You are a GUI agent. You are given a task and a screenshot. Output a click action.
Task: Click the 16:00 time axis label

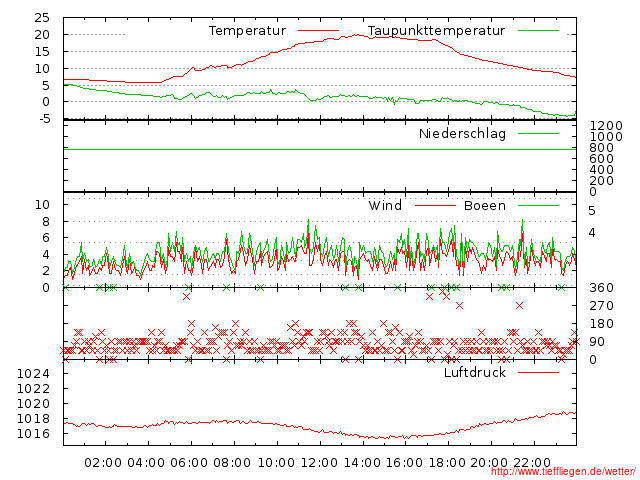coord(404,463)
